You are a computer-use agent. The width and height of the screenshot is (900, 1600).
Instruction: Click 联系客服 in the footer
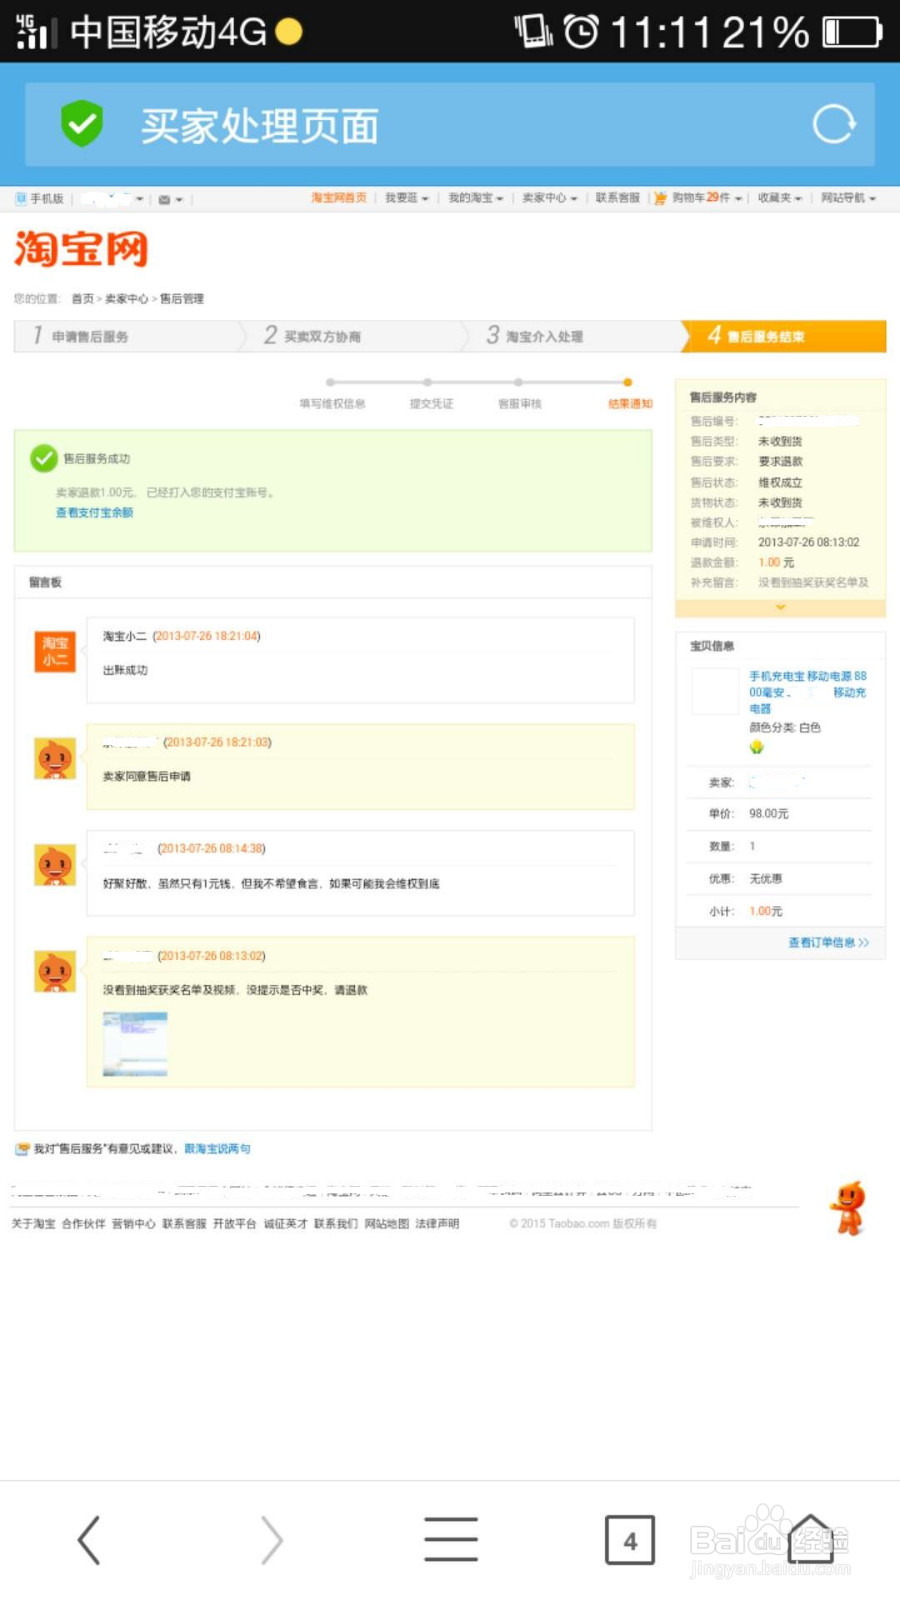click(x=184, y=1224)
